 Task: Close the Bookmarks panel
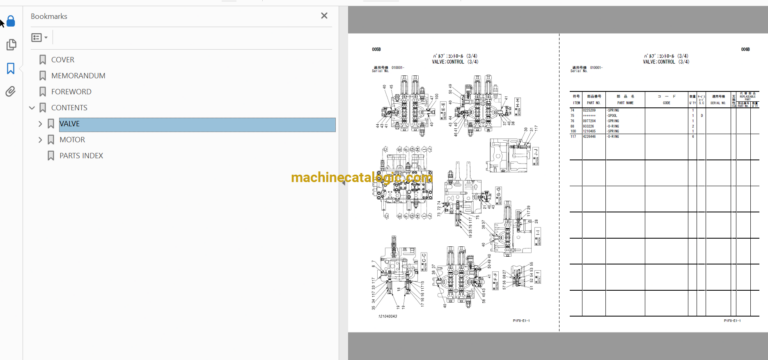(324, 16)
